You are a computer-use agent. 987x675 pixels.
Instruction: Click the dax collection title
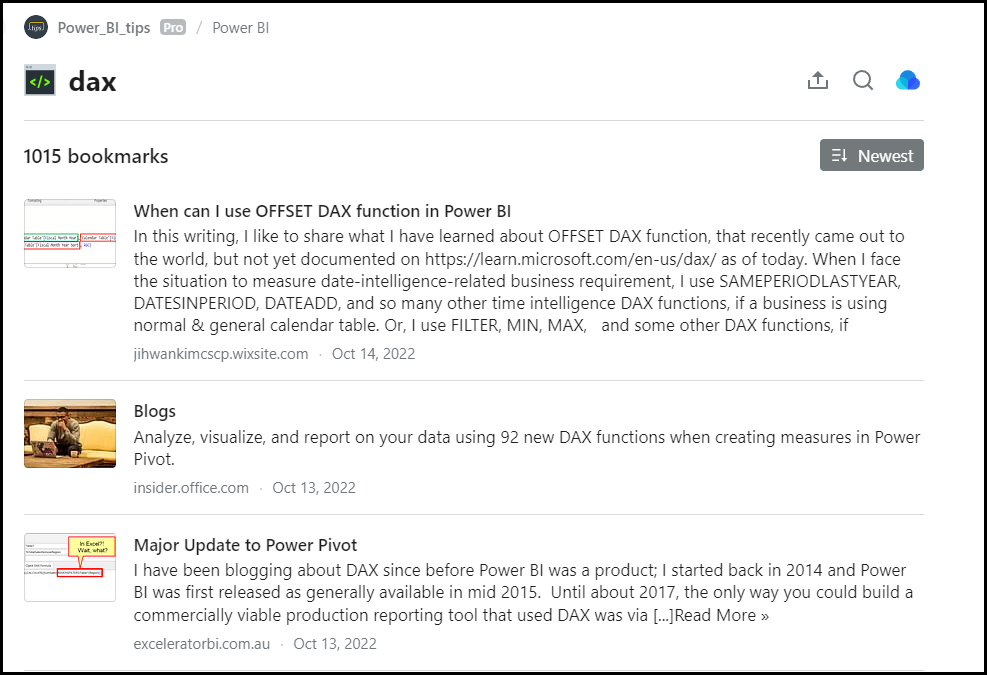click(92, 81)
